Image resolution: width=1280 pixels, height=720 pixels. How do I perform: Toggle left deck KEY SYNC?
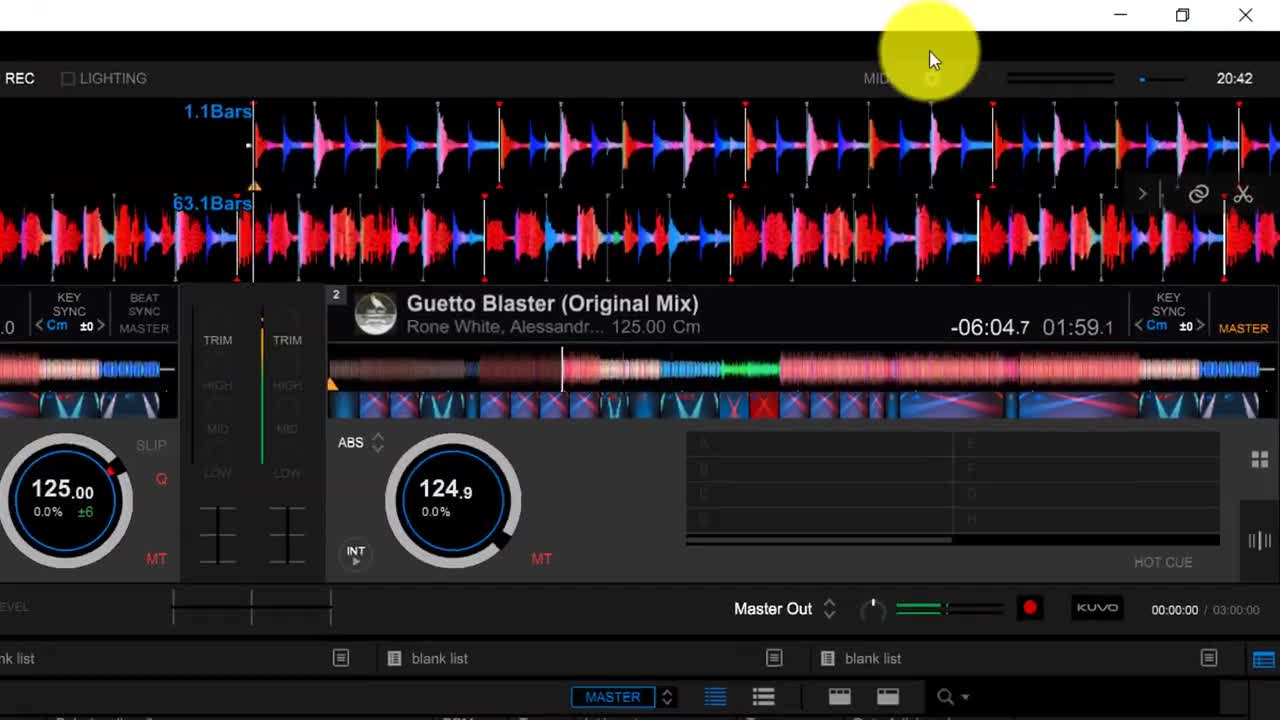point(69,304)
